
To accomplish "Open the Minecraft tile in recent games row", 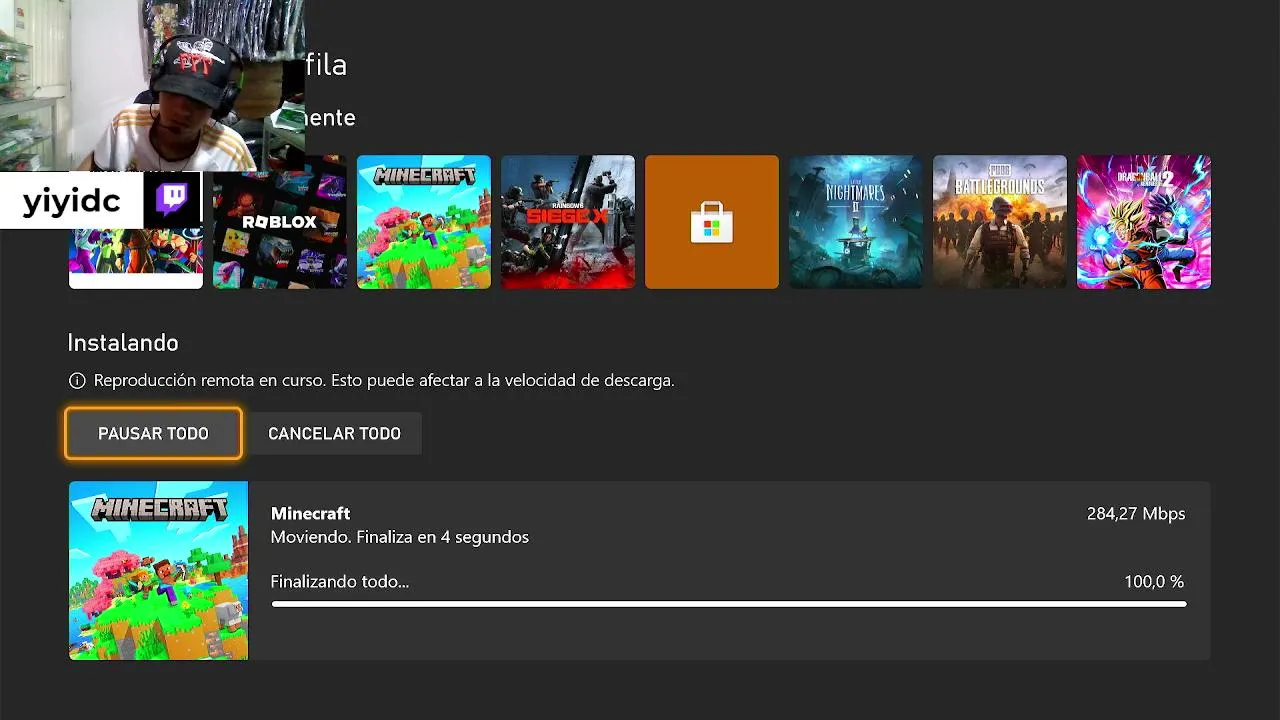I will [424, 222].
